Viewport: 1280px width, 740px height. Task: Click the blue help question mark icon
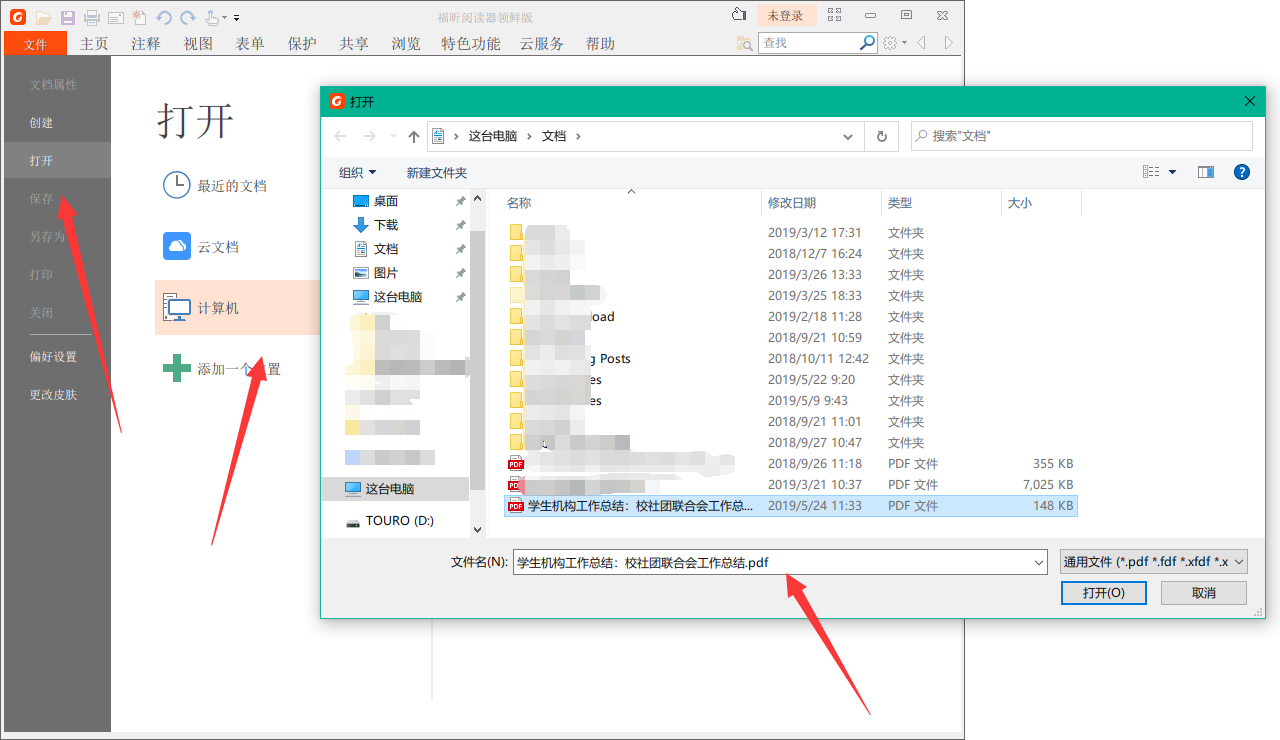[1242, 172]
